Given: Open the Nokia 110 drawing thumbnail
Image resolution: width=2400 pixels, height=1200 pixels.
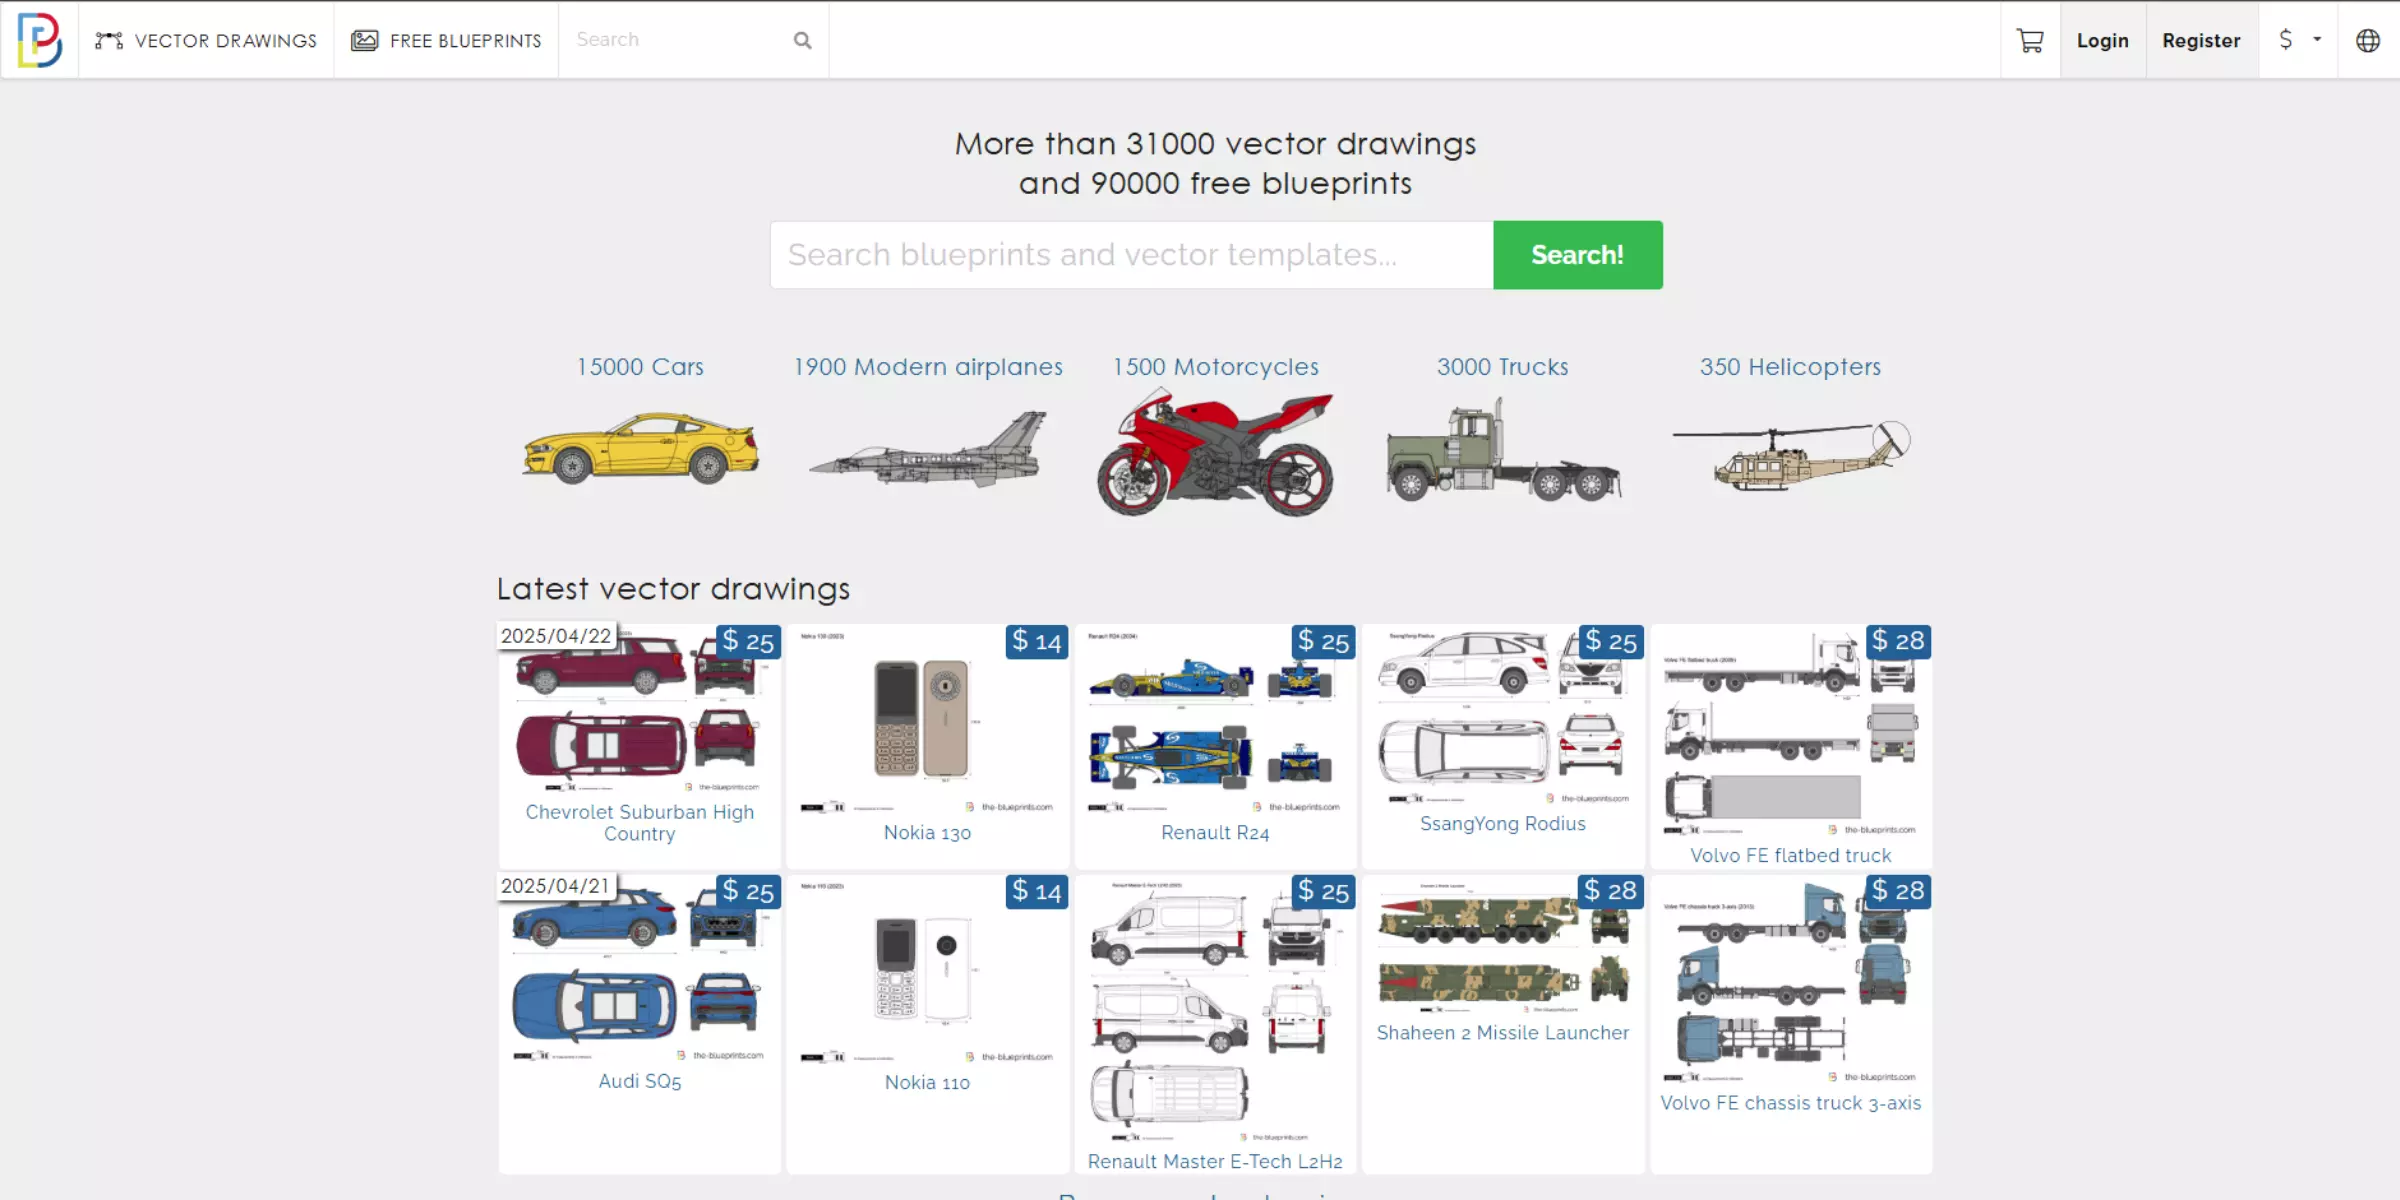Looking at the screenshot, I should point(927,970).
